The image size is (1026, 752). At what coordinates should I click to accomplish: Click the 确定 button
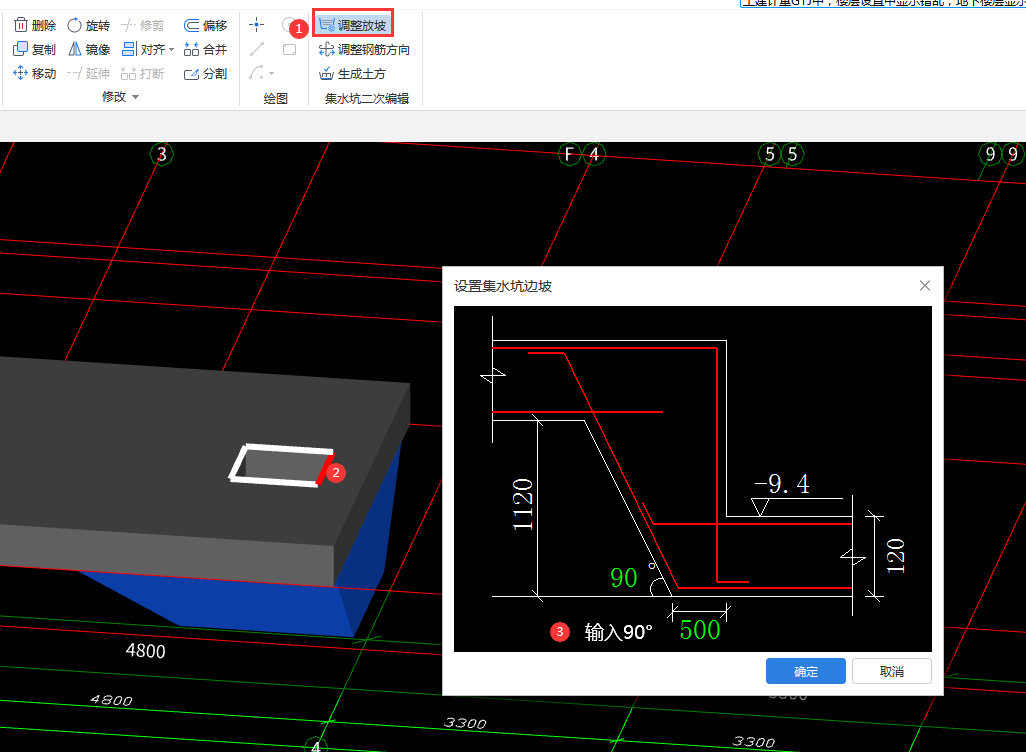click(x=805, y=671)
